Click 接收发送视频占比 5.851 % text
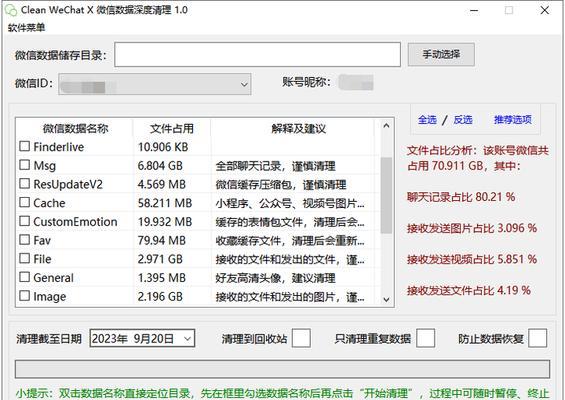 [472, 259]
